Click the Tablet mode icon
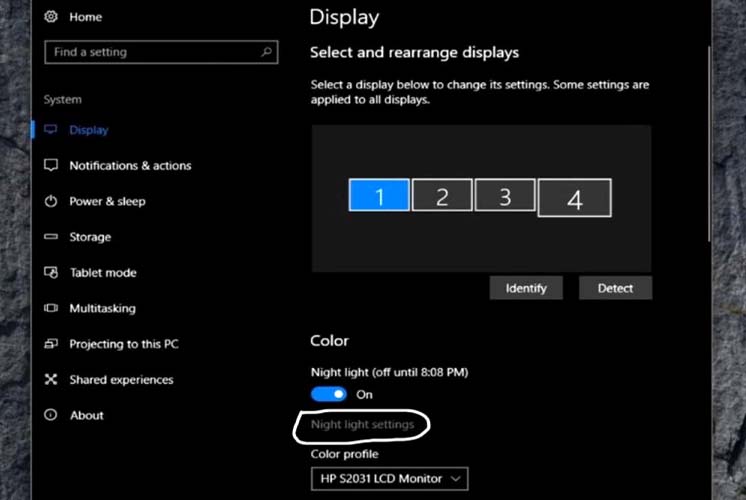Image resolution: width=746 pixels, height=500 pixels. click(51, 272)
